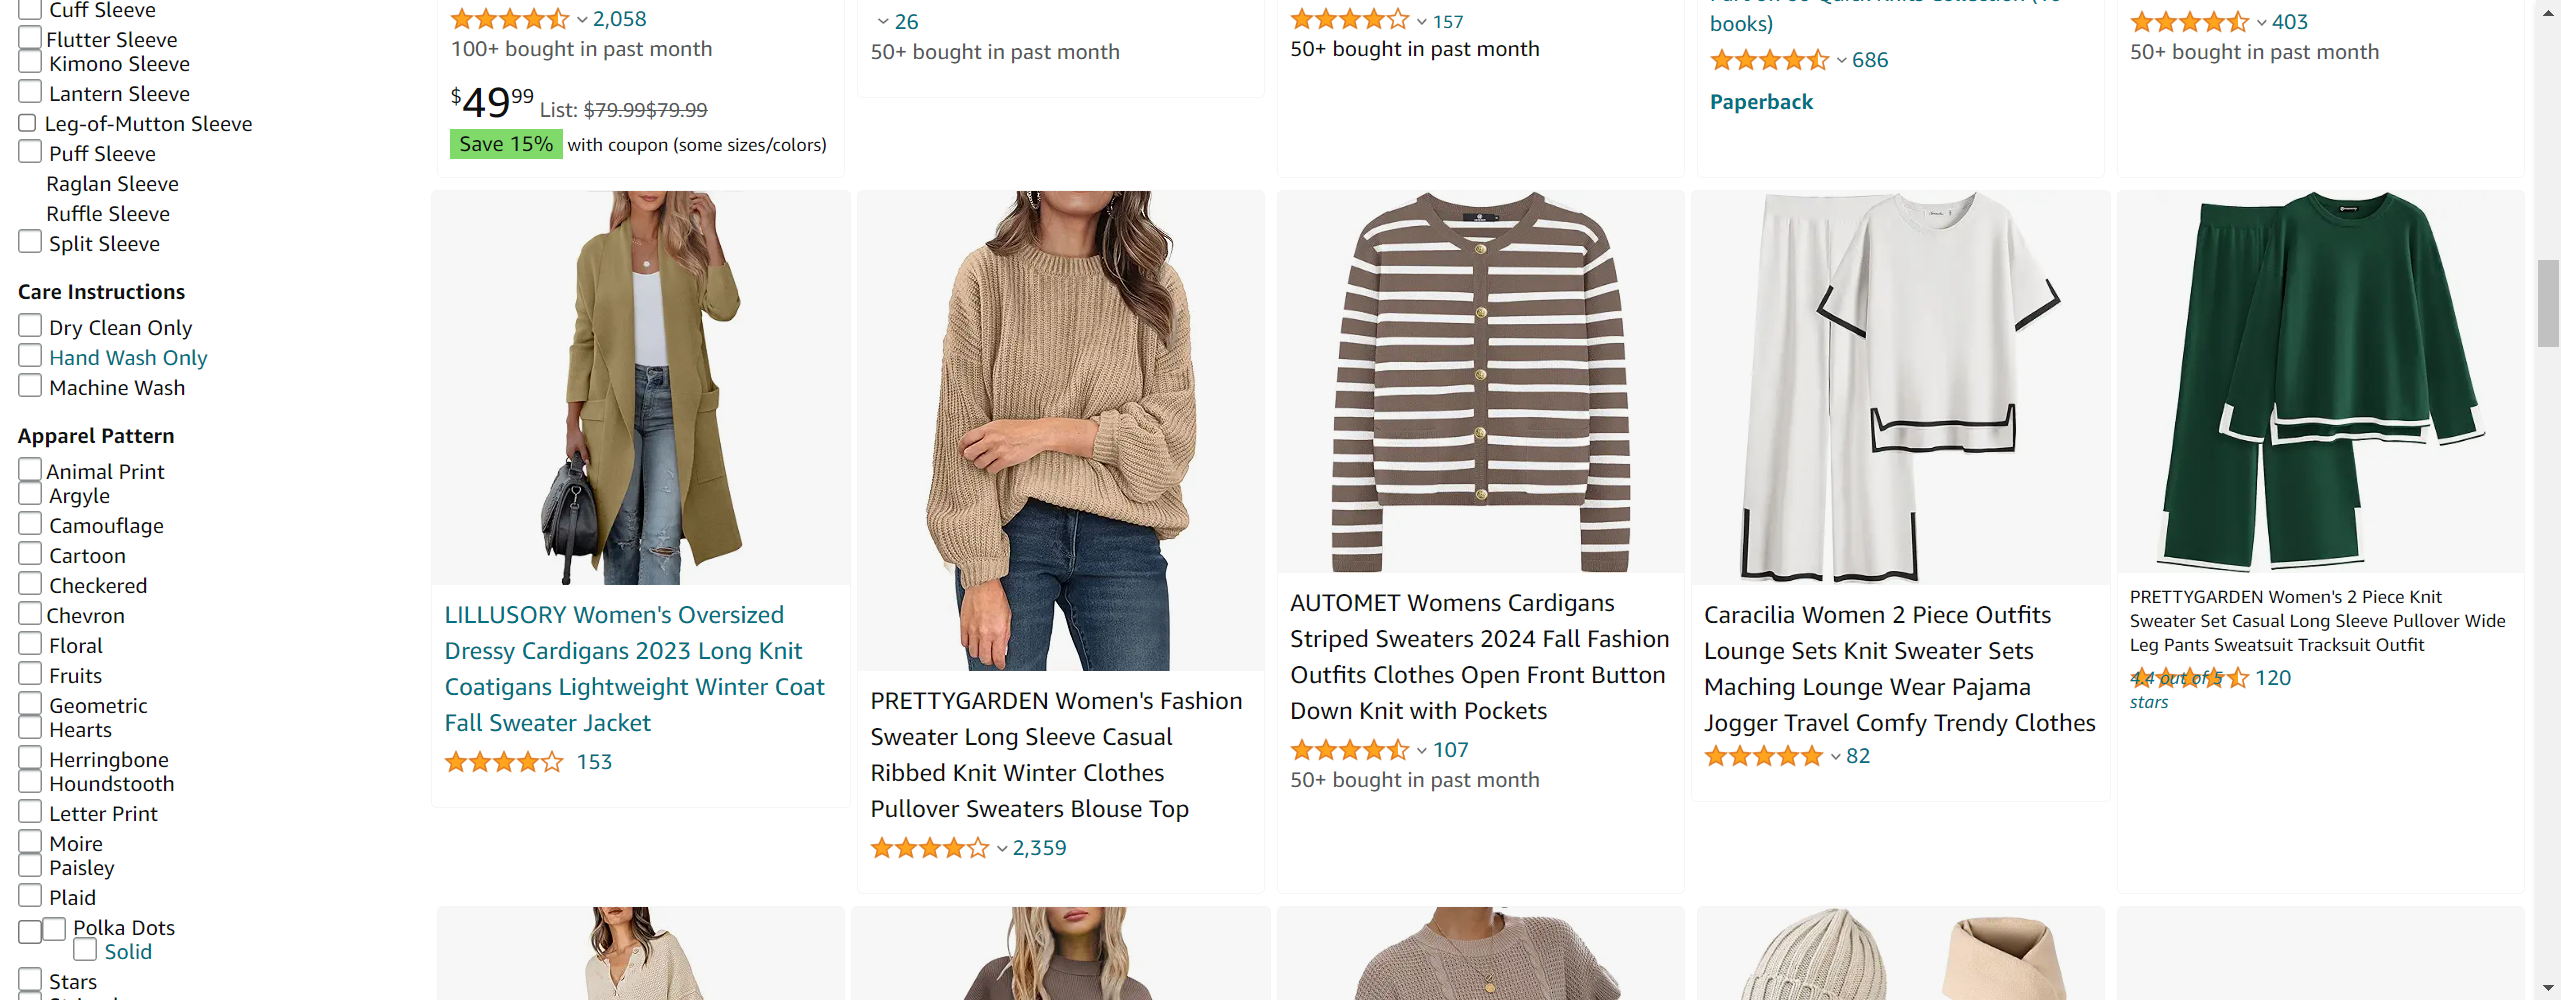Click star rating with 403 reviews
Screen dimensions: 2561x1000
(x=2189, y=22)
